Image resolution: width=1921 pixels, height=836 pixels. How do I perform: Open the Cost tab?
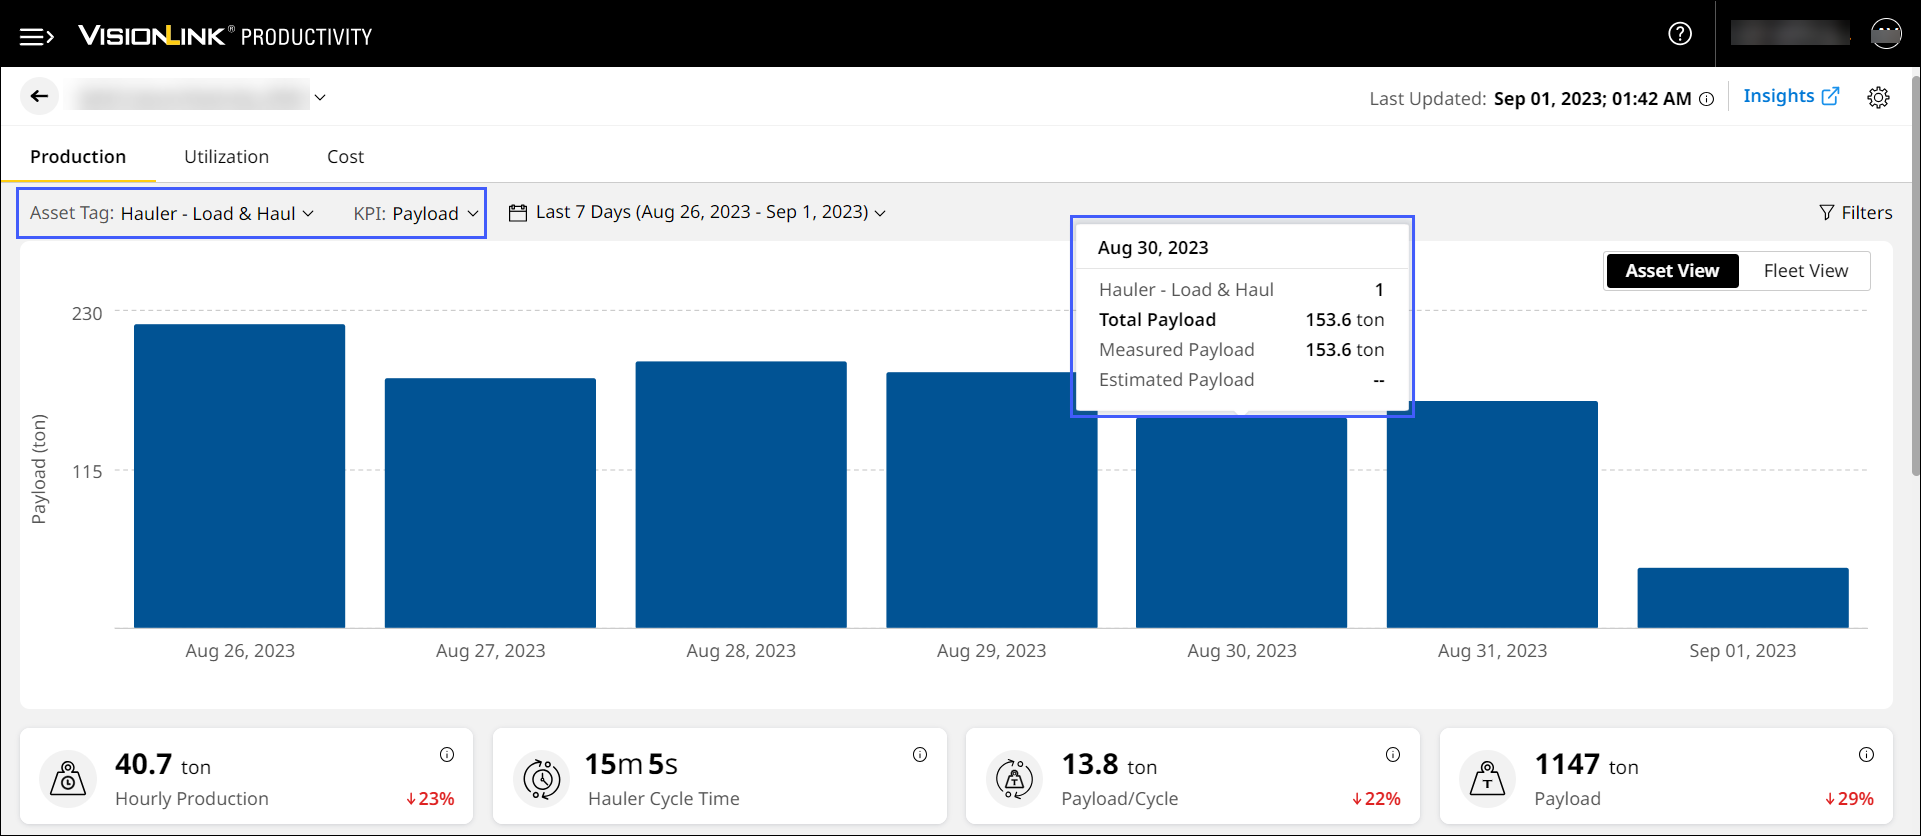click(345, 157)
